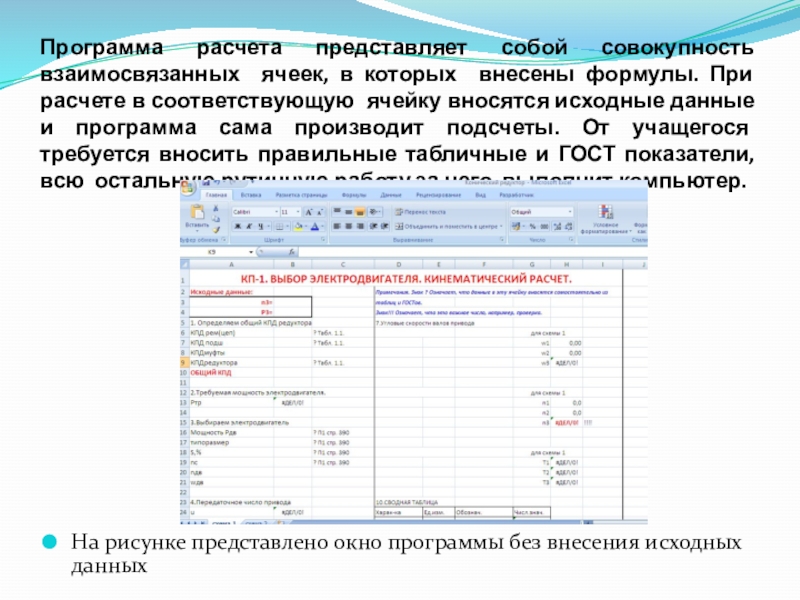Image resolution: width=800 pixels, height=600 pixels.
Task: Expand the Name Box K9 dropdown arrow
Action: [x=251, y=252]
